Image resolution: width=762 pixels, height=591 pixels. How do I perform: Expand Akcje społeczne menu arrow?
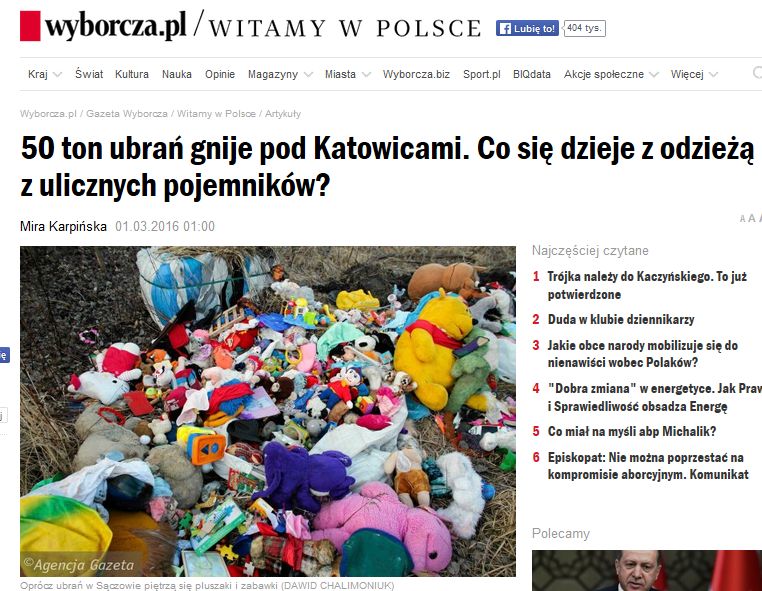[x=654, y=75]
